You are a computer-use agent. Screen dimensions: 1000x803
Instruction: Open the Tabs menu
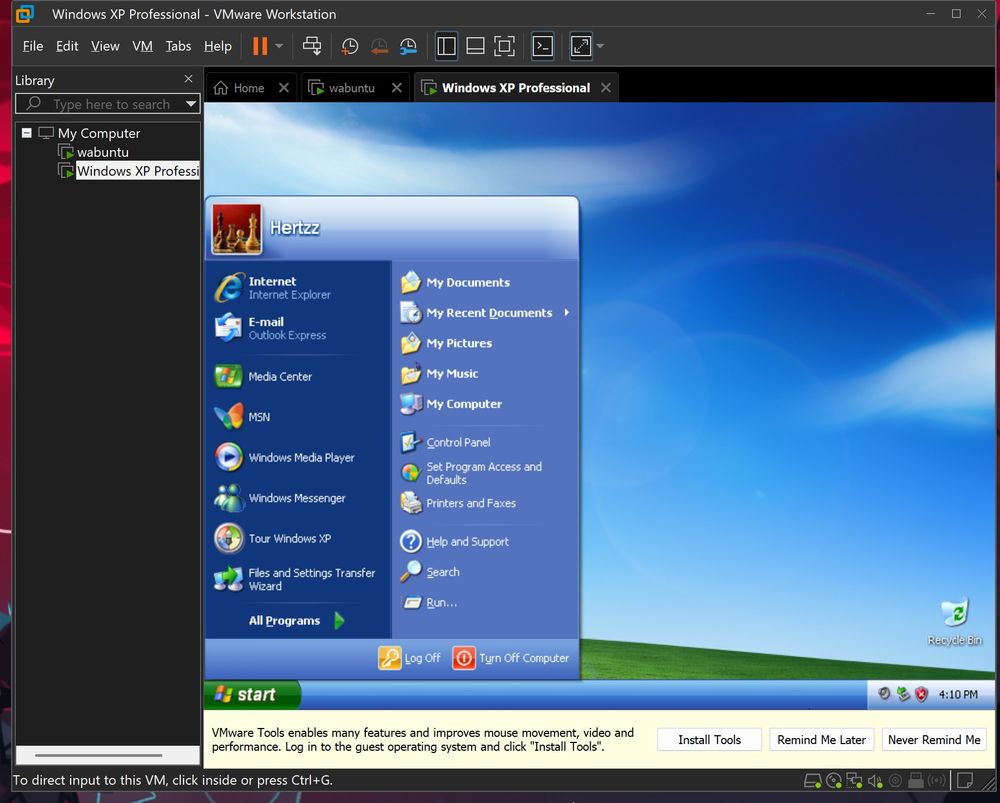click(x=178, y=46)
